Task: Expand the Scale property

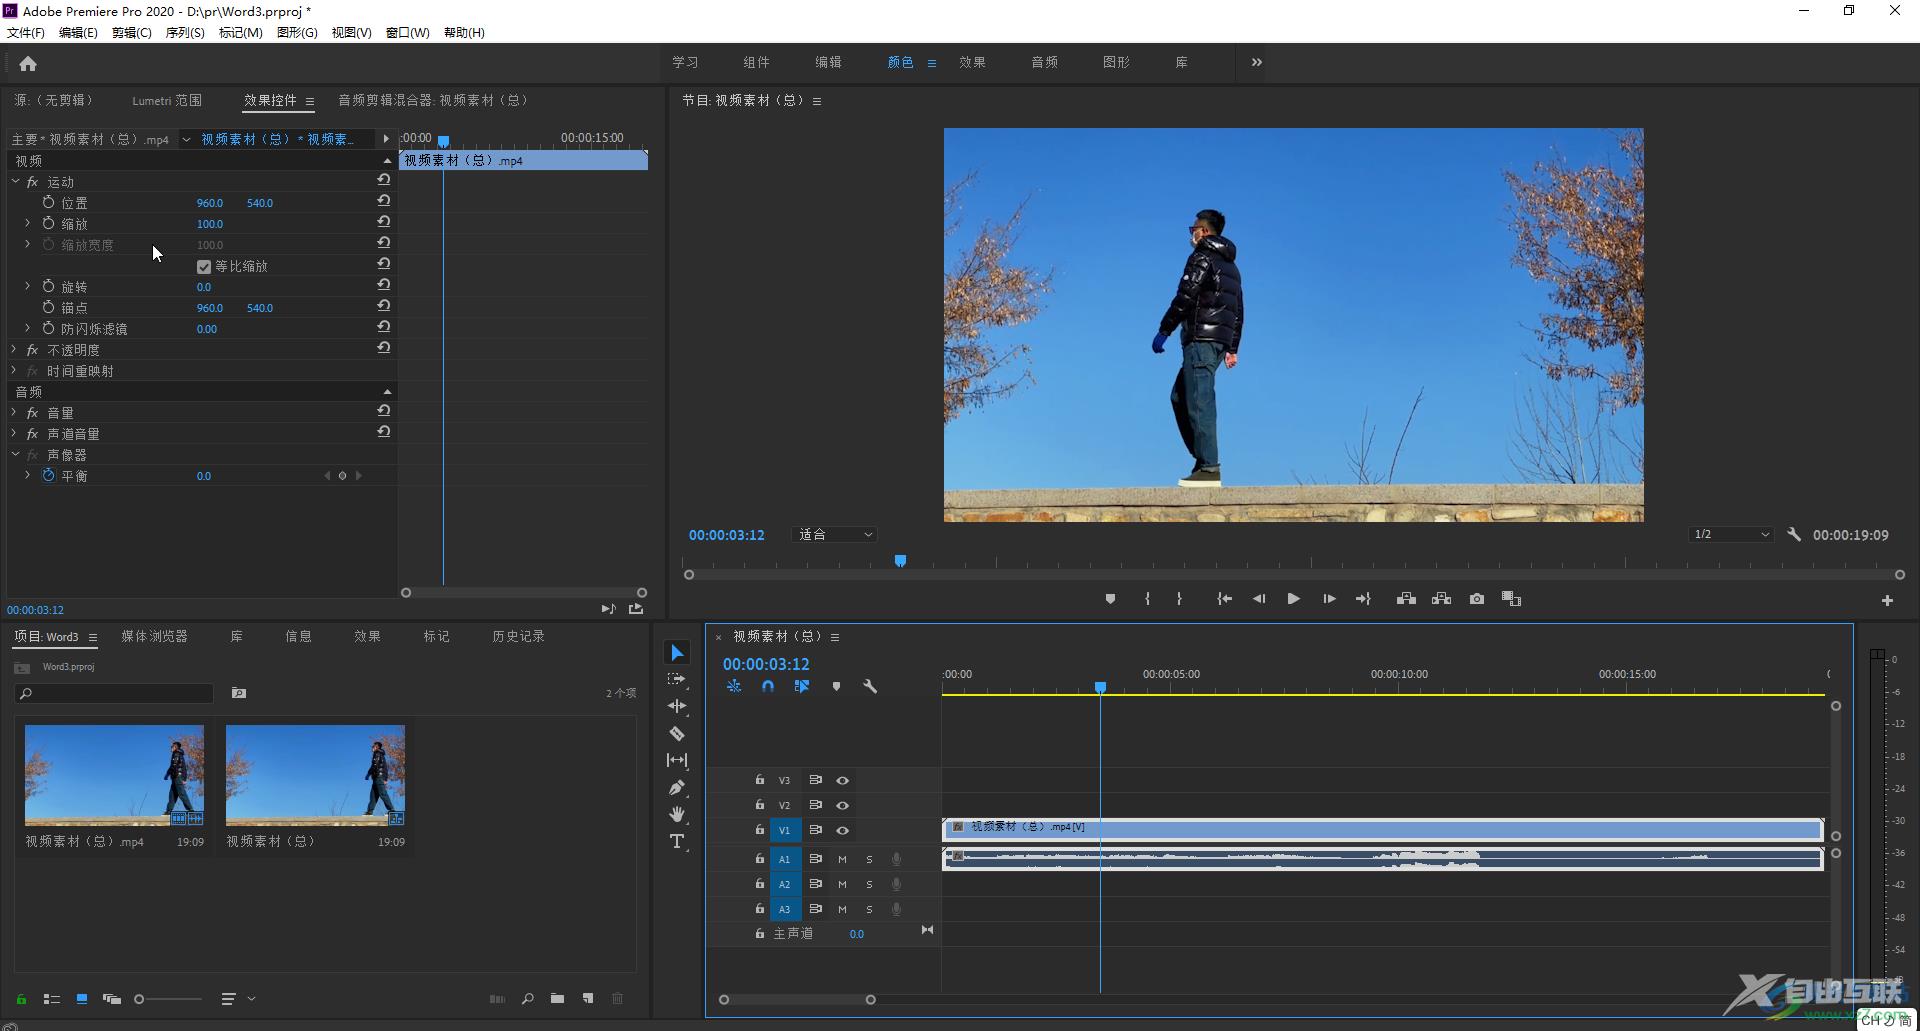Action: [27, 223]
